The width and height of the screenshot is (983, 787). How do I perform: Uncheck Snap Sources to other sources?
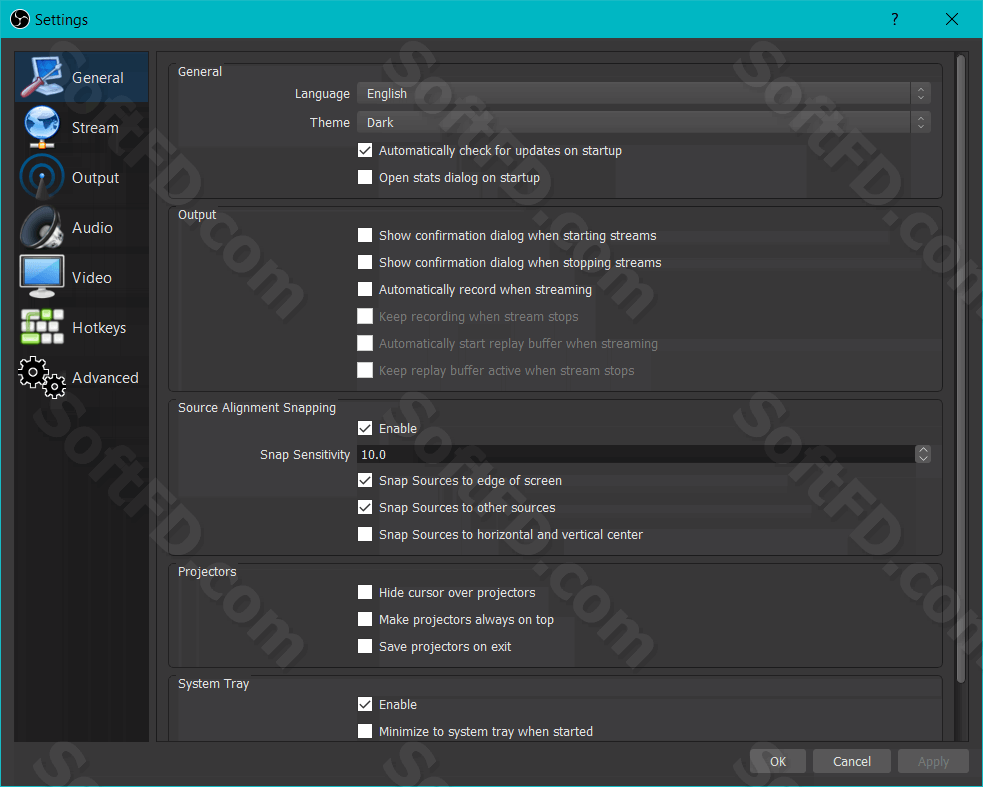tap(365, 507)
